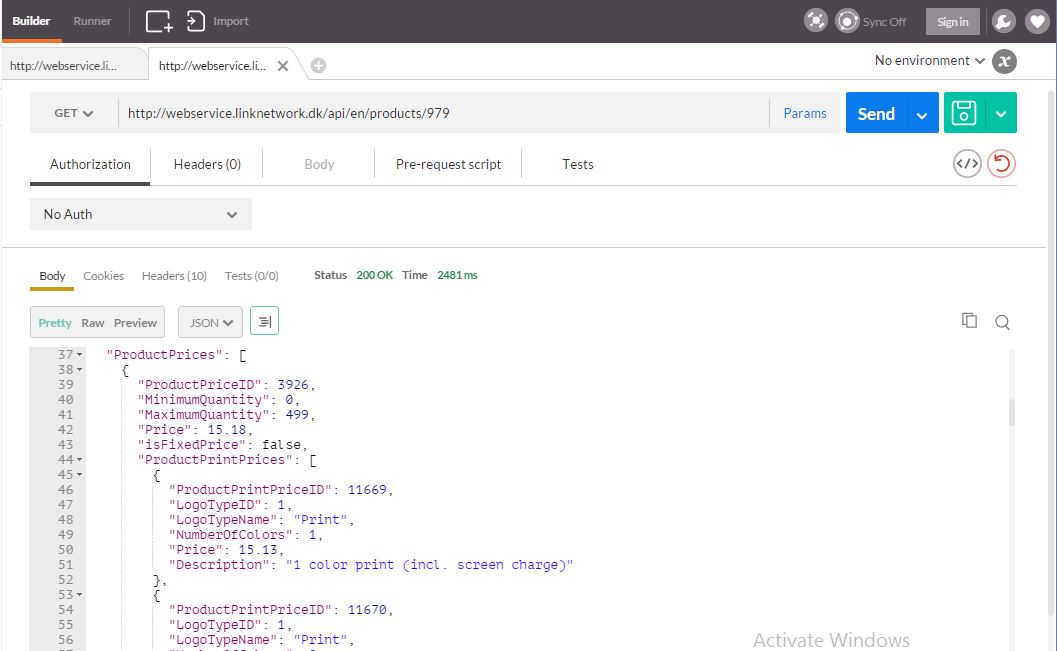1057x651 pixels.
Task: Search the response body icon
Action: [x=1002, y=322]
